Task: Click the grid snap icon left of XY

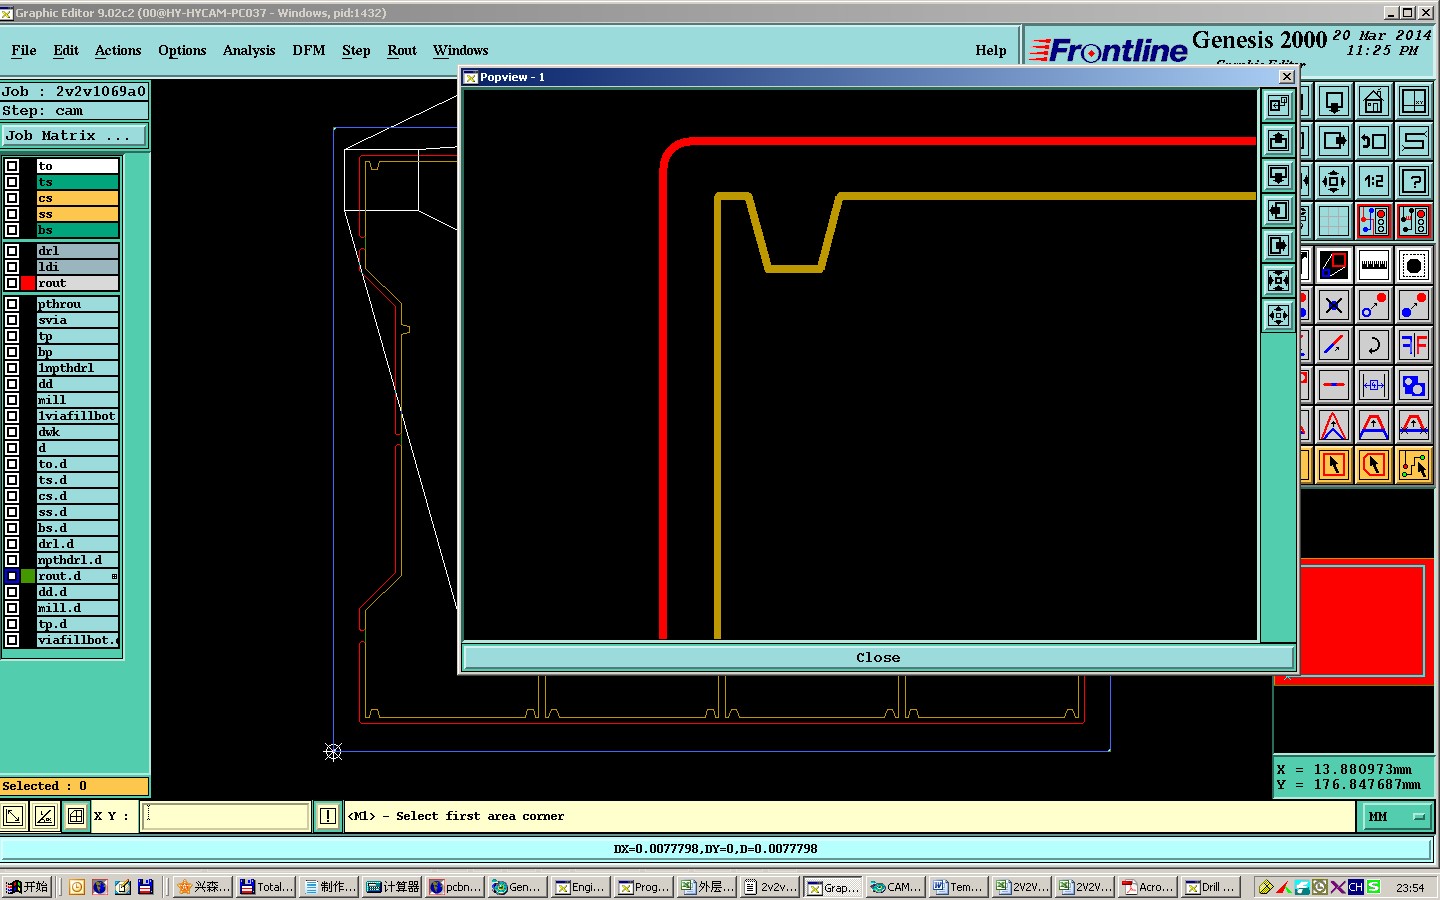Action: (76, 816)
